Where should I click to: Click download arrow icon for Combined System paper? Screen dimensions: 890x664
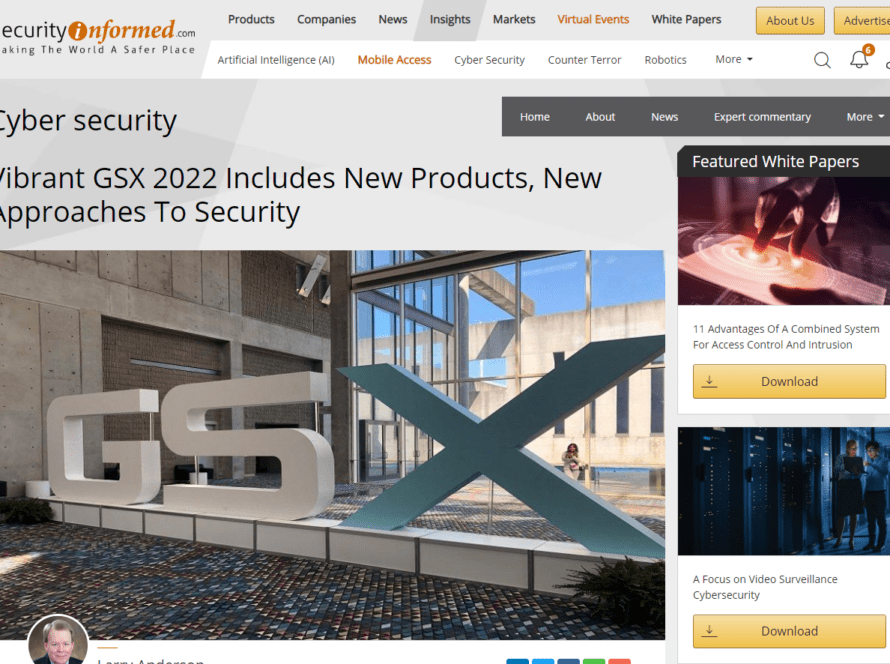click(x=709, y=381)
